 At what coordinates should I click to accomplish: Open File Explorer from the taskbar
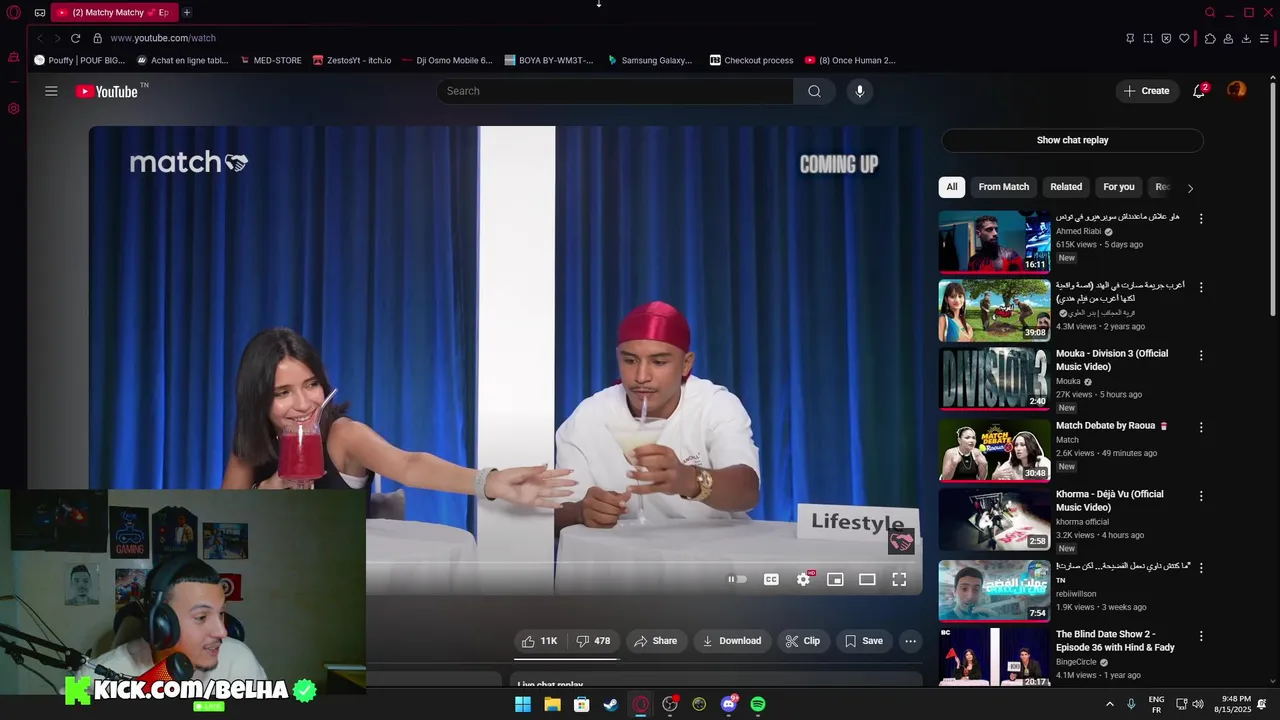(x=552, y=704)
